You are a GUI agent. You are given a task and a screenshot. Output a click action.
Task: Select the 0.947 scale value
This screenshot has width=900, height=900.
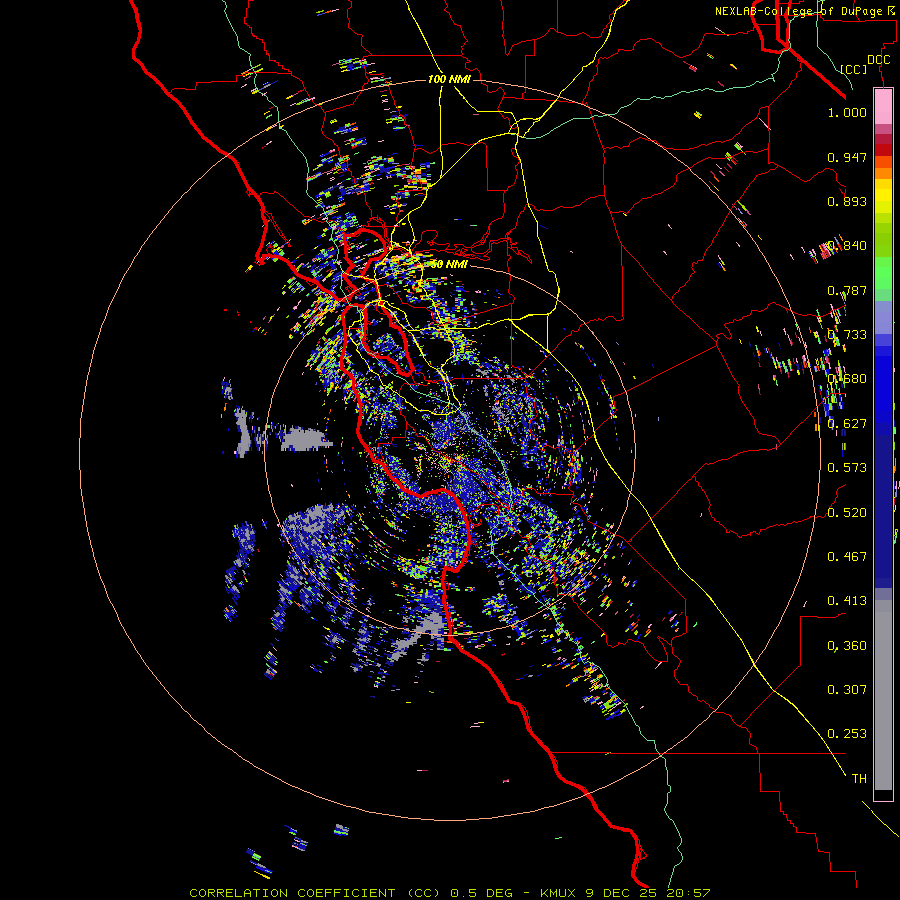coord(847,157)
